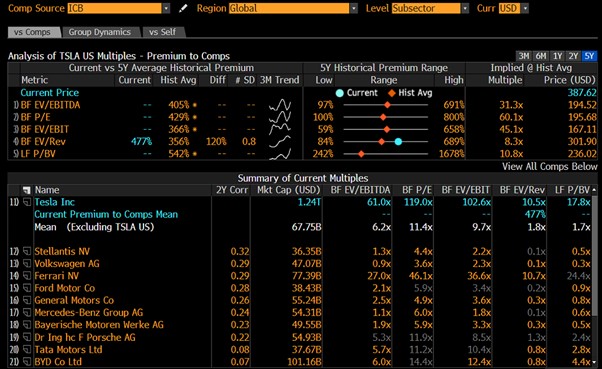
Task: Click the chart icon next to Dr Ing hc F Porsche
Action: [x=27, y=338]
